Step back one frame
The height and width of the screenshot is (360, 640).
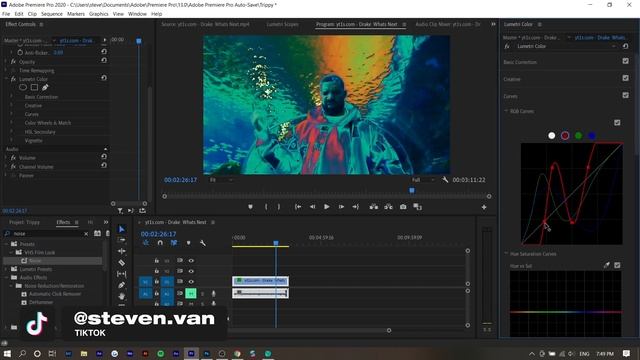tap(312, 207)
